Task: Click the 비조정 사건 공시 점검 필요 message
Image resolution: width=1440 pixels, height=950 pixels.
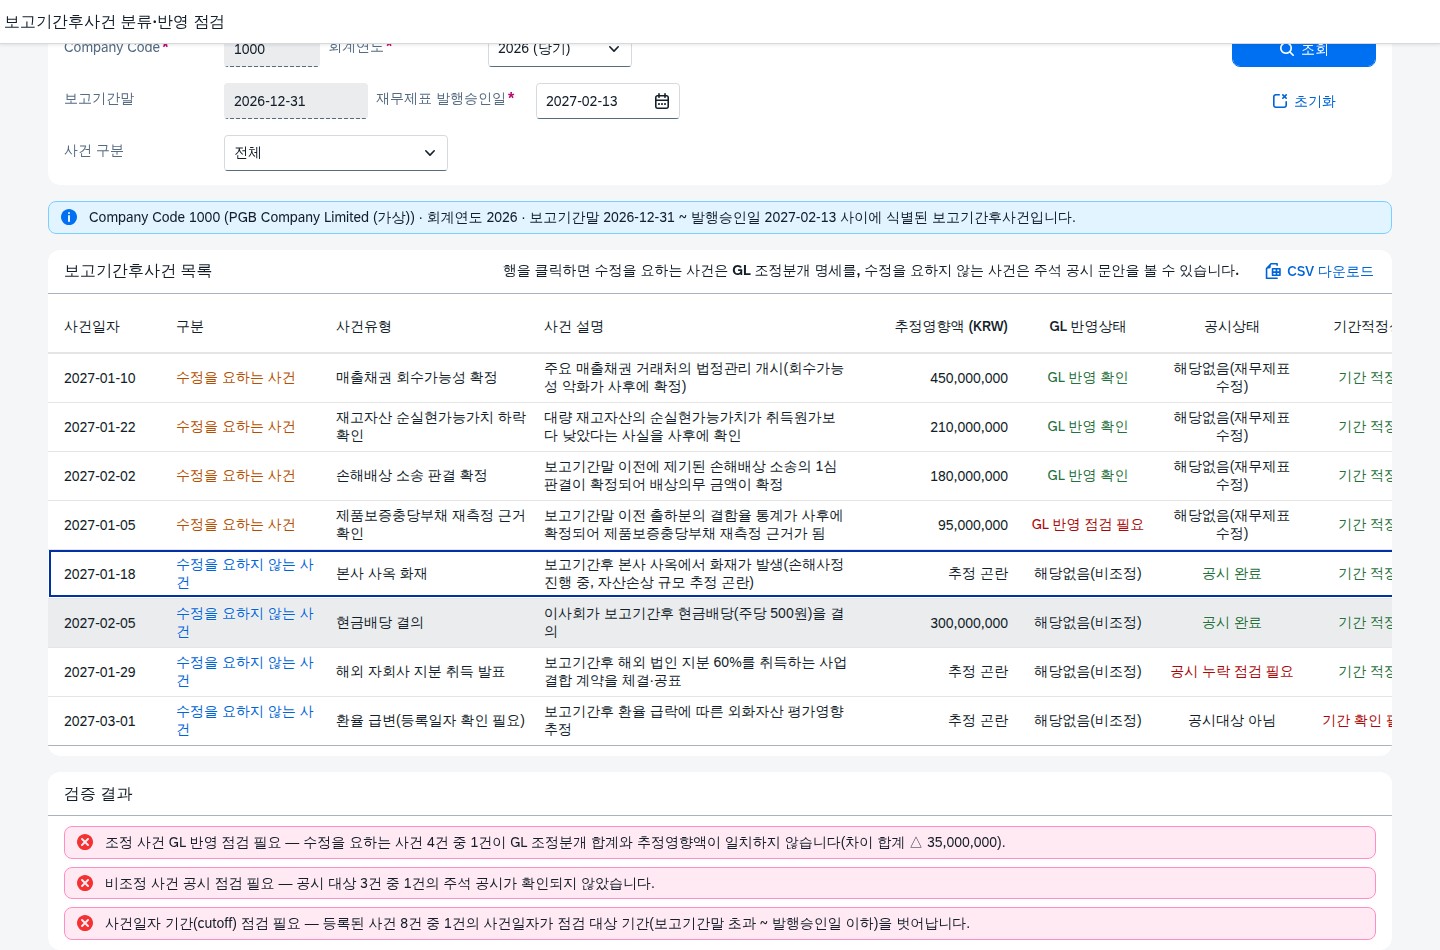Action: (x=720, y=883)
